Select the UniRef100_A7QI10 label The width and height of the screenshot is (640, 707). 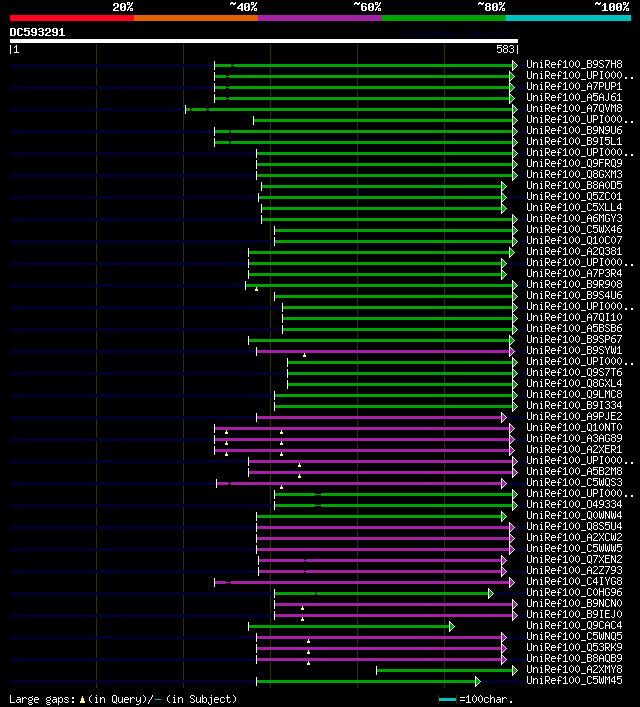point(574,317)
